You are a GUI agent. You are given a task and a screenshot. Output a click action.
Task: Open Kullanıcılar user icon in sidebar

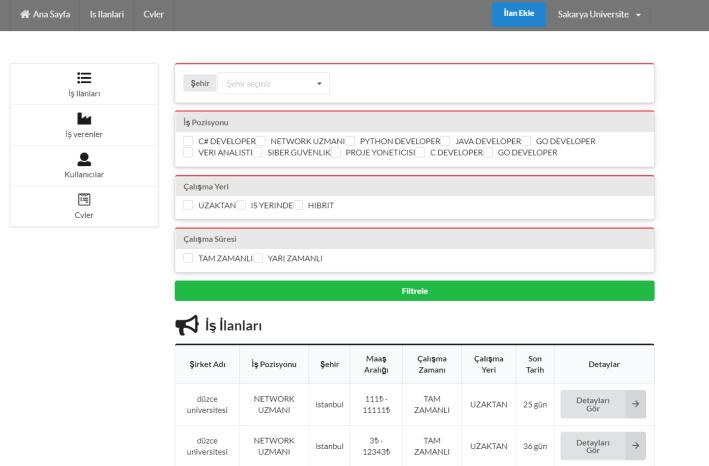84,159
